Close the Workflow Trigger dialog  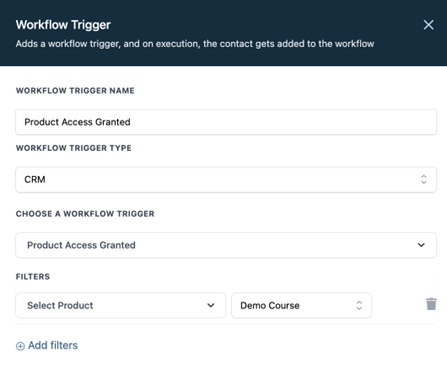click(428, 25)
